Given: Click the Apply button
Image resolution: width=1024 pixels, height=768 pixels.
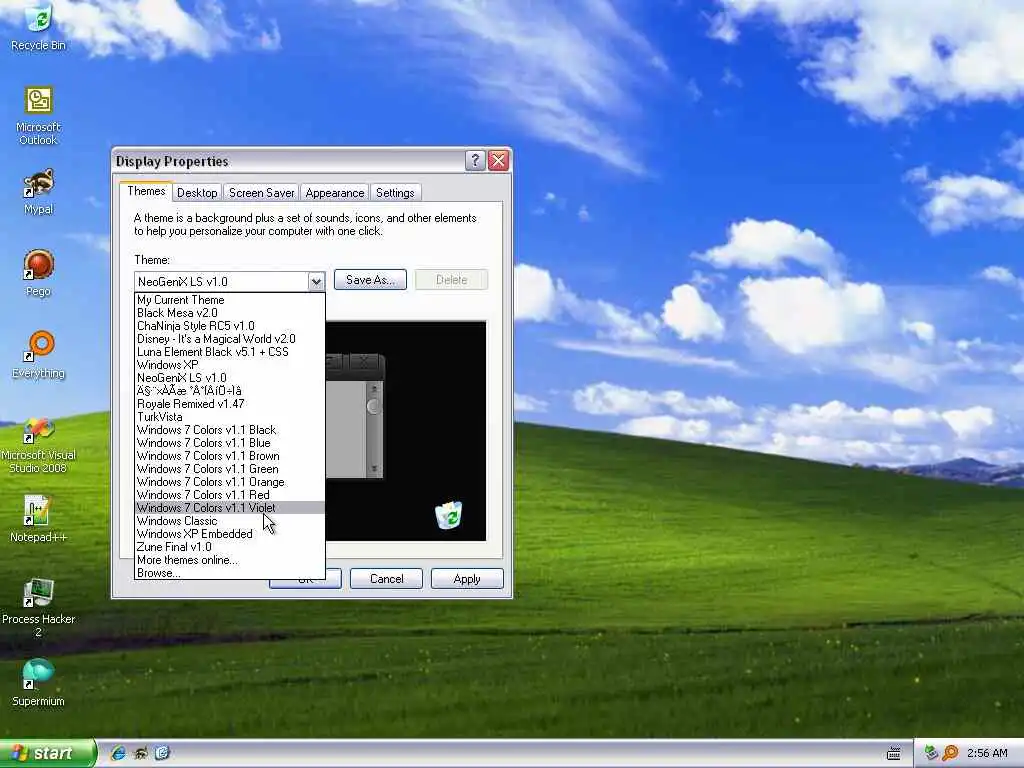Looking at the screenshot, I should coord(467,579).
